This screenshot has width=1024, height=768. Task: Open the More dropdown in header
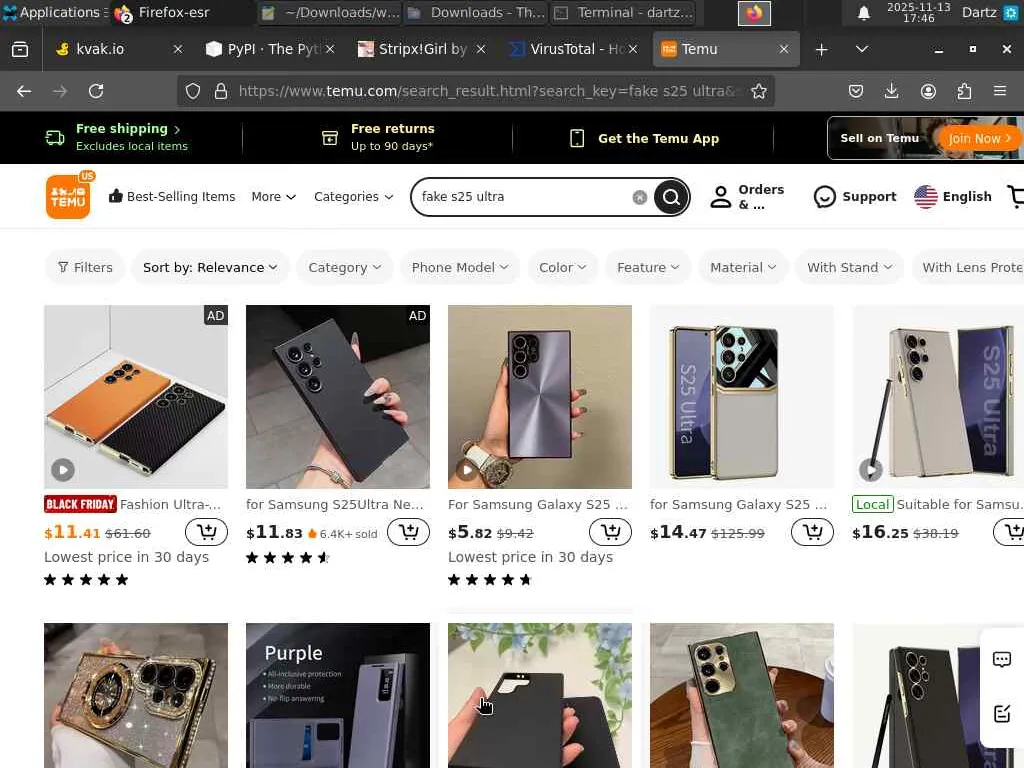[274, 197]
